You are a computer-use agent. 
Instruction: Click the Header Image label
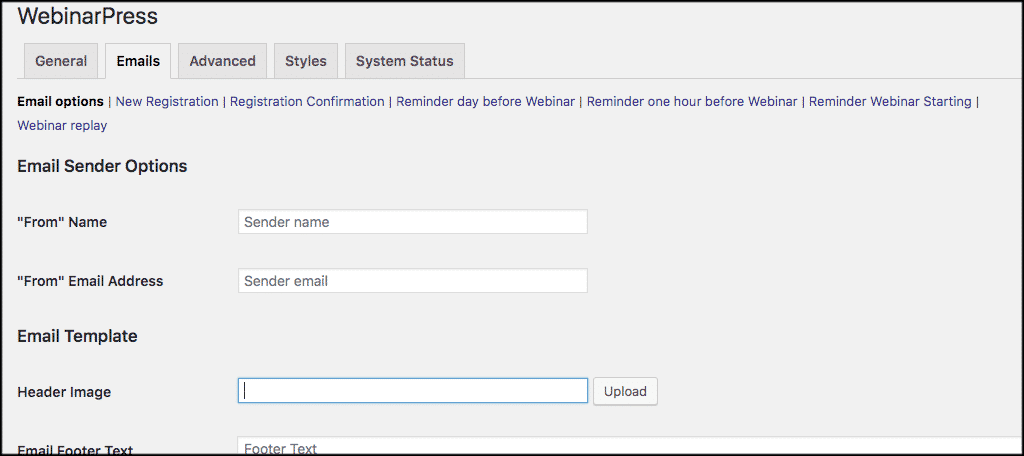(64, 392)
